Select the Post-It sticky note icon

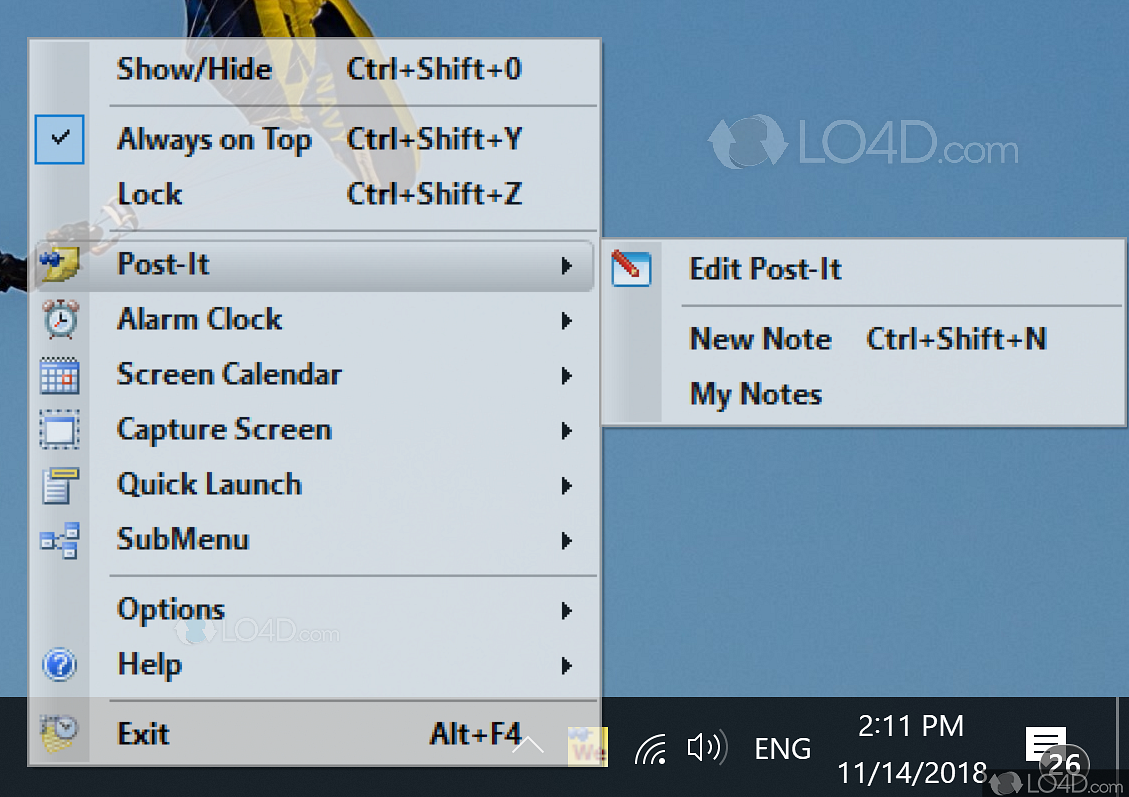coord(59,264)
